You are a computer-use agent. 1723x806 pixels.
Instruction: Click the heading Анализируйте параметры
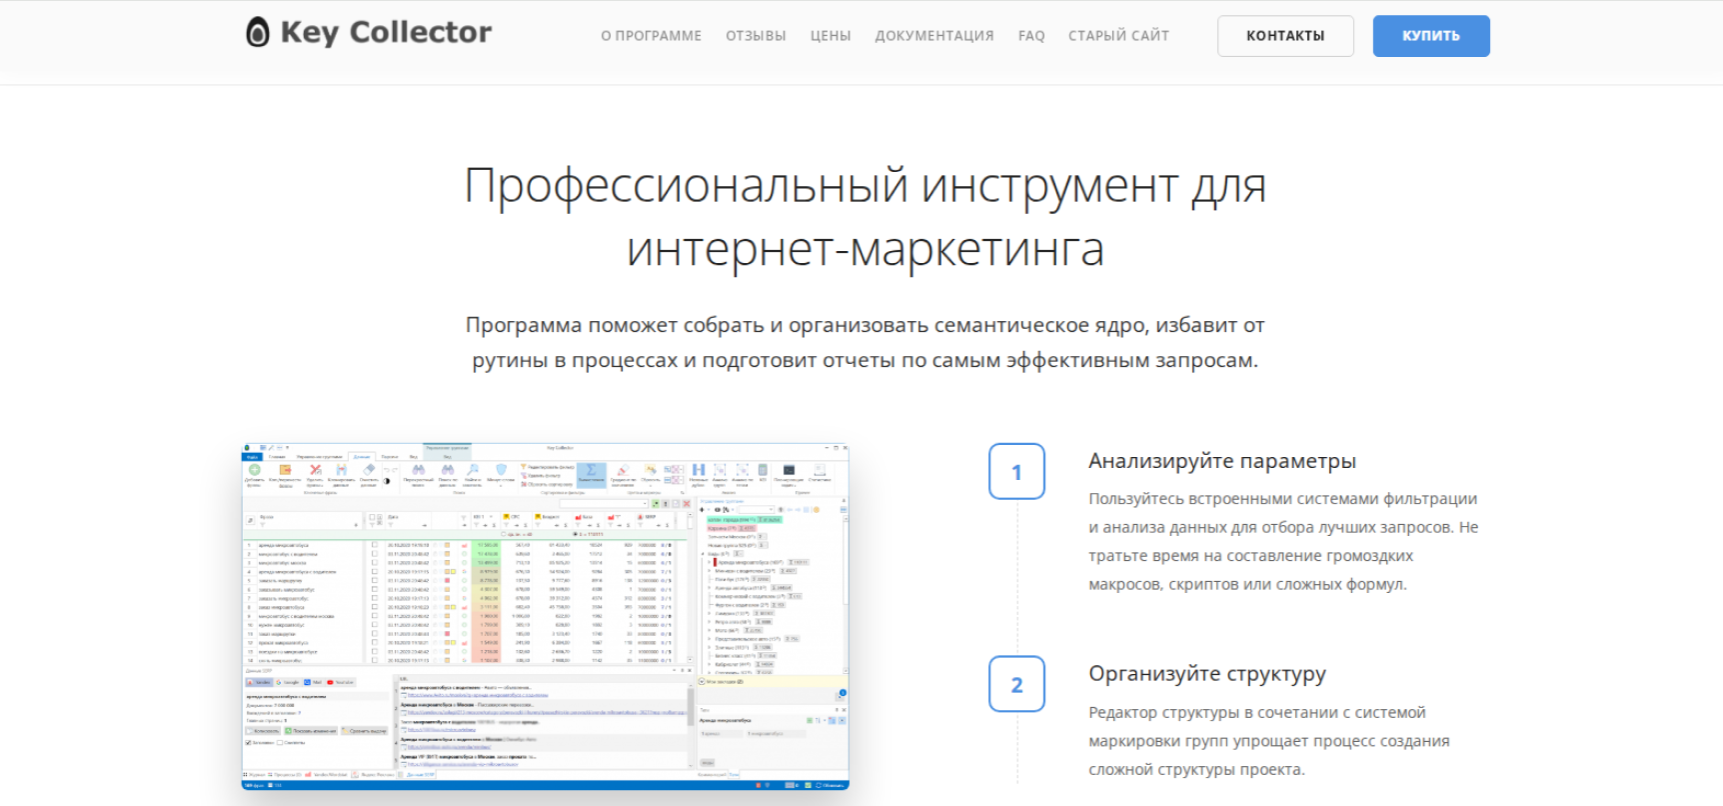tap(1222, 461)
